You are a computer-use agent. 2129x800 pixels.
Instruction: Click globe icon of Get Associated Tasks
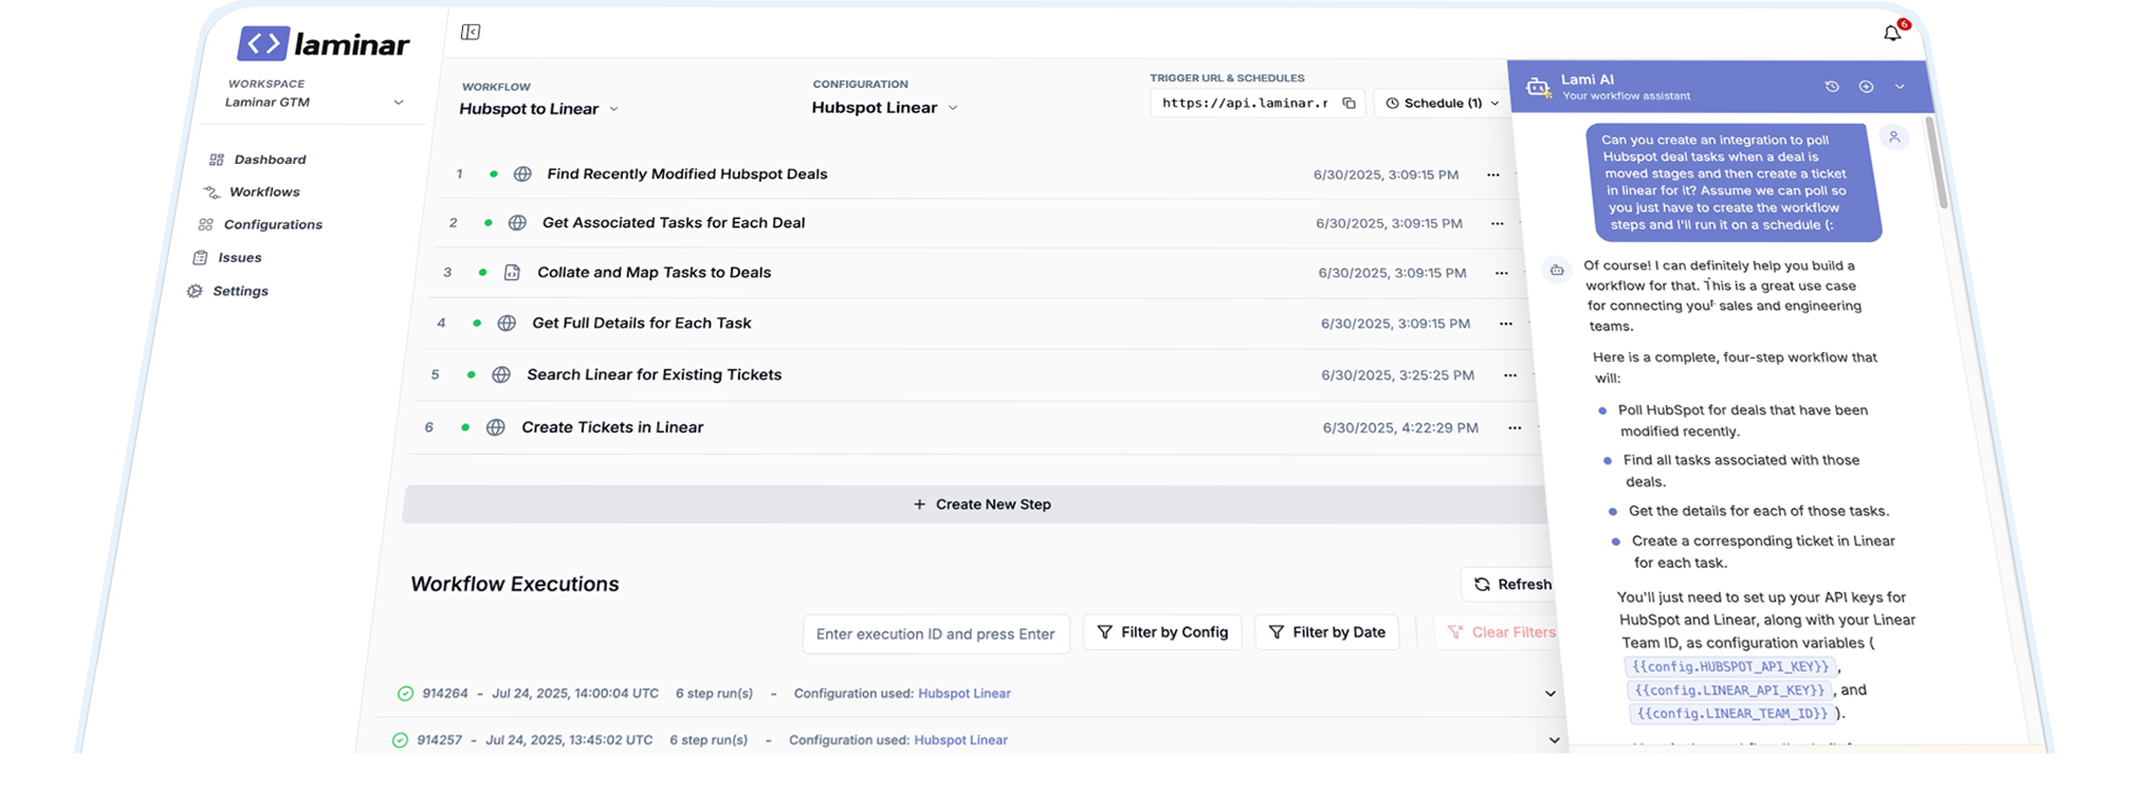coord(517,223)
